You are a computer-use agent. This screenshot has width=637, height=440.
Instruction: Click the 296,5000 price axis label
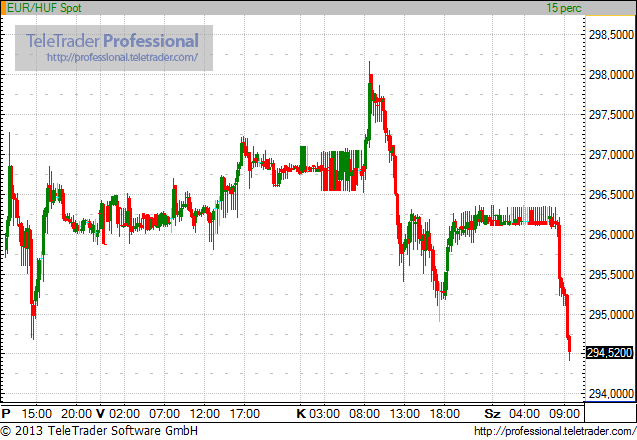tap(611, 195)
